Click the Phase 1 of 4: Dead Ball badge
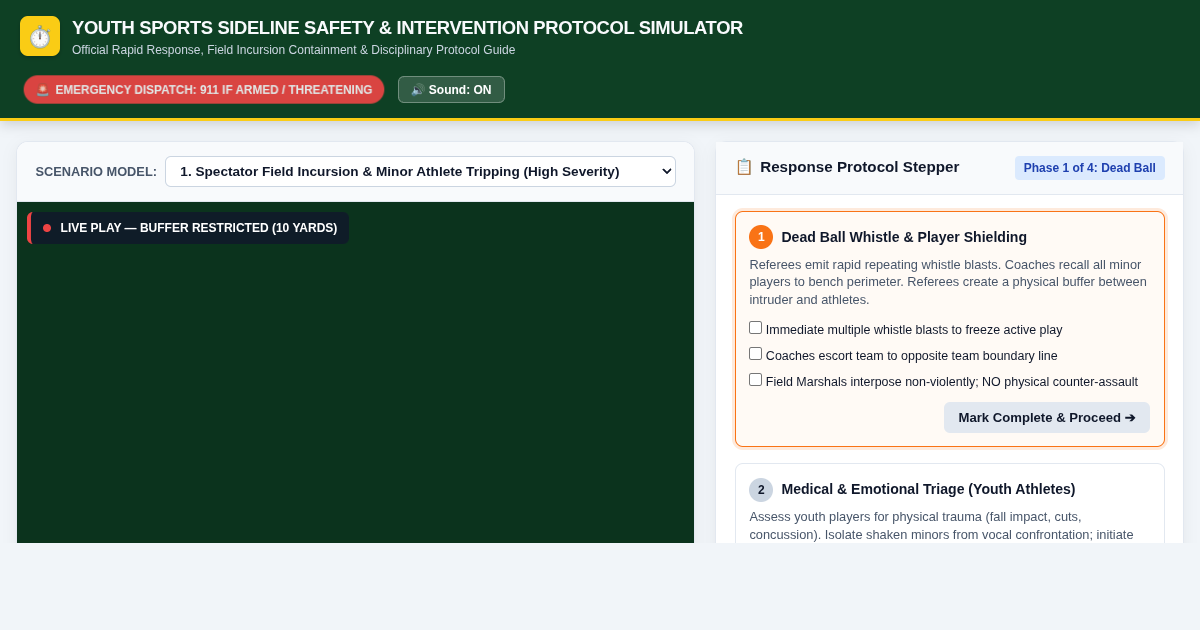 coord(1090,168)
